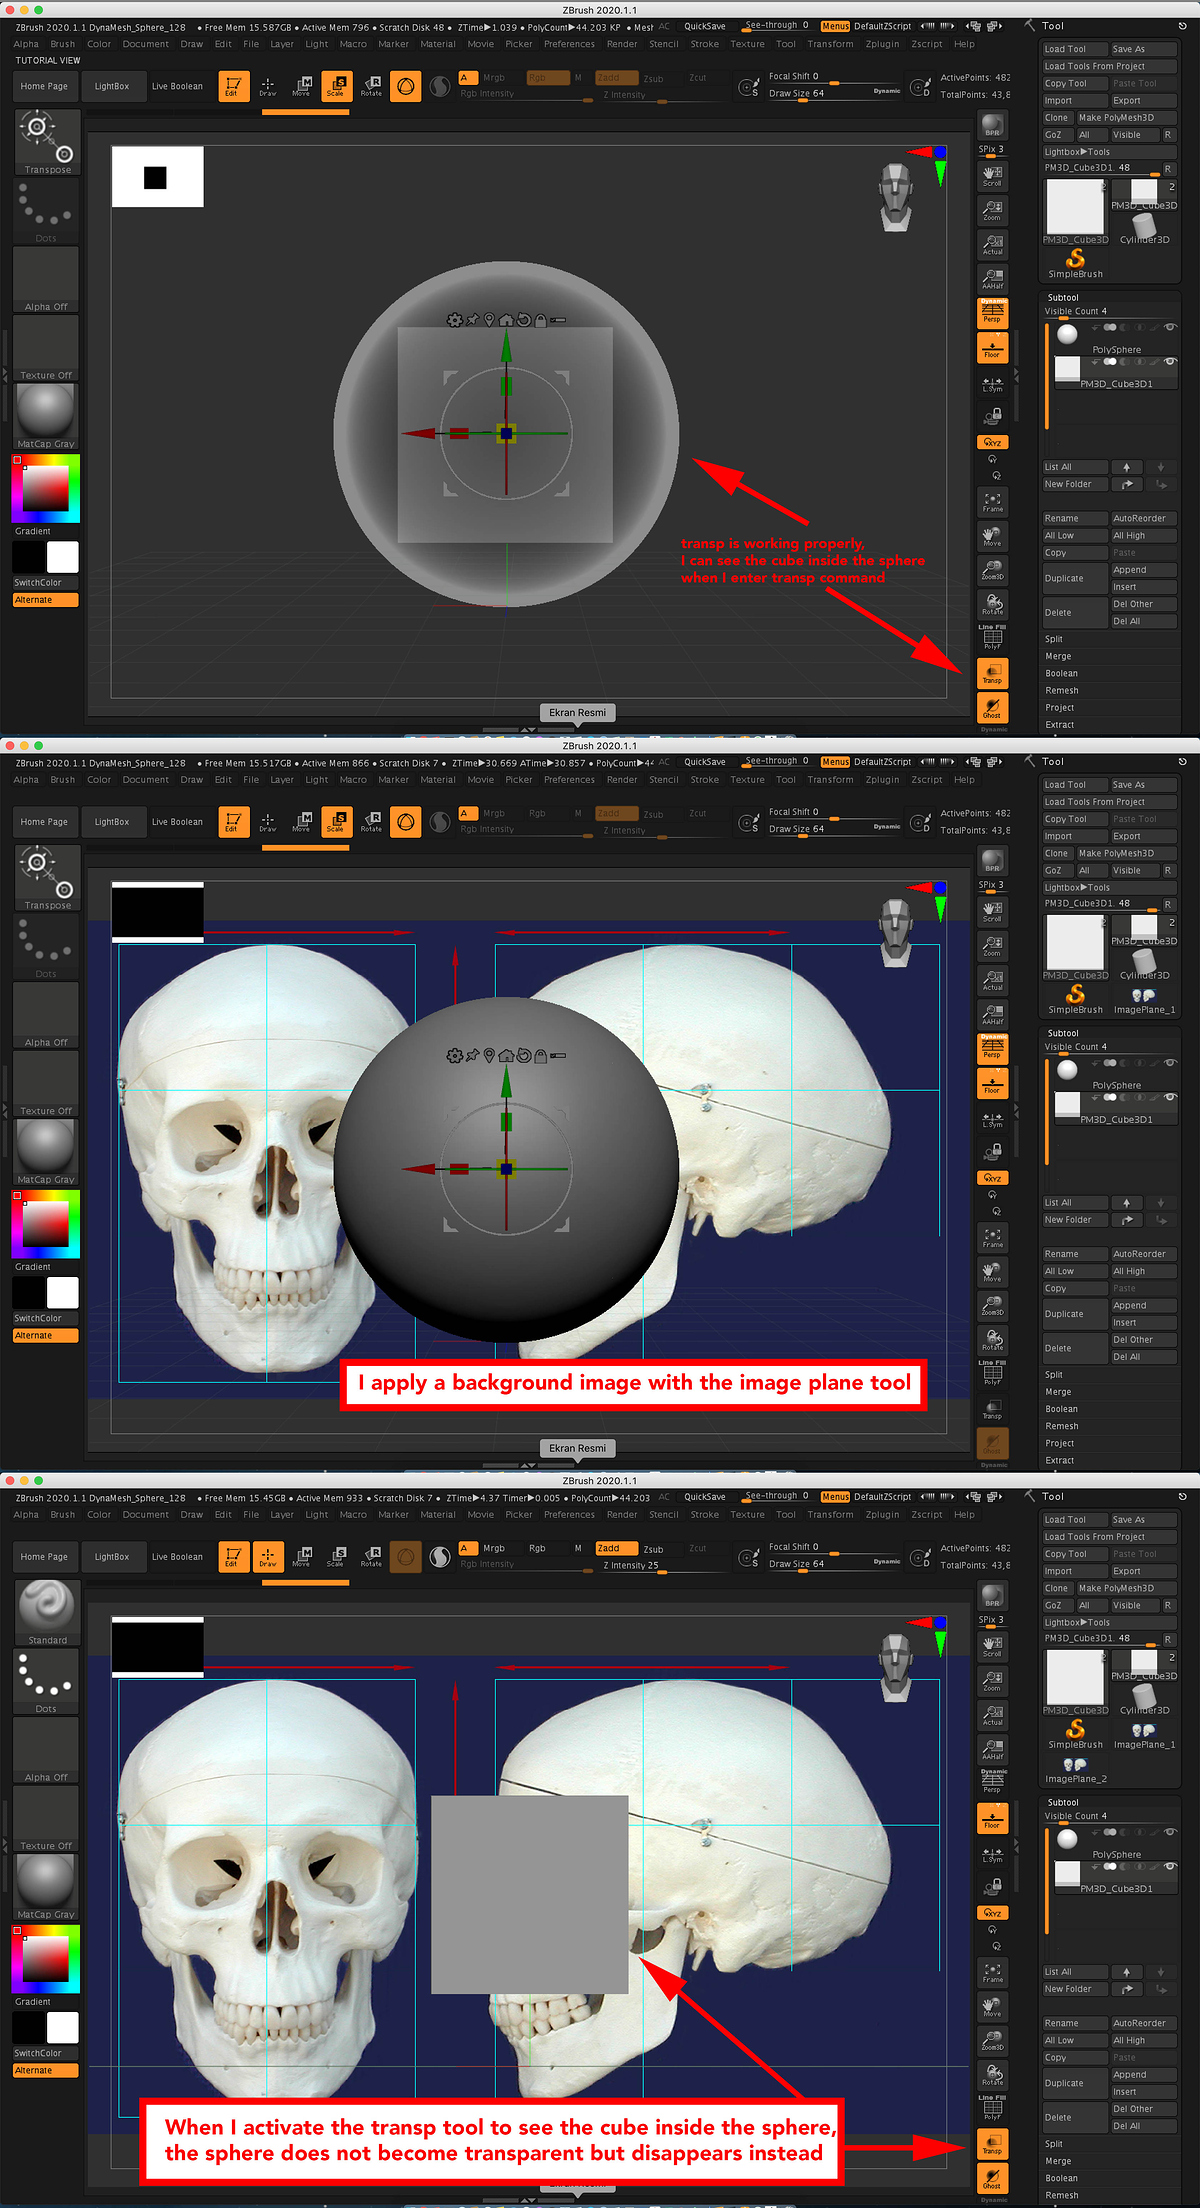Select Move gizmo icon in top screenshot

pyautogui.click(x=302, y=86)
